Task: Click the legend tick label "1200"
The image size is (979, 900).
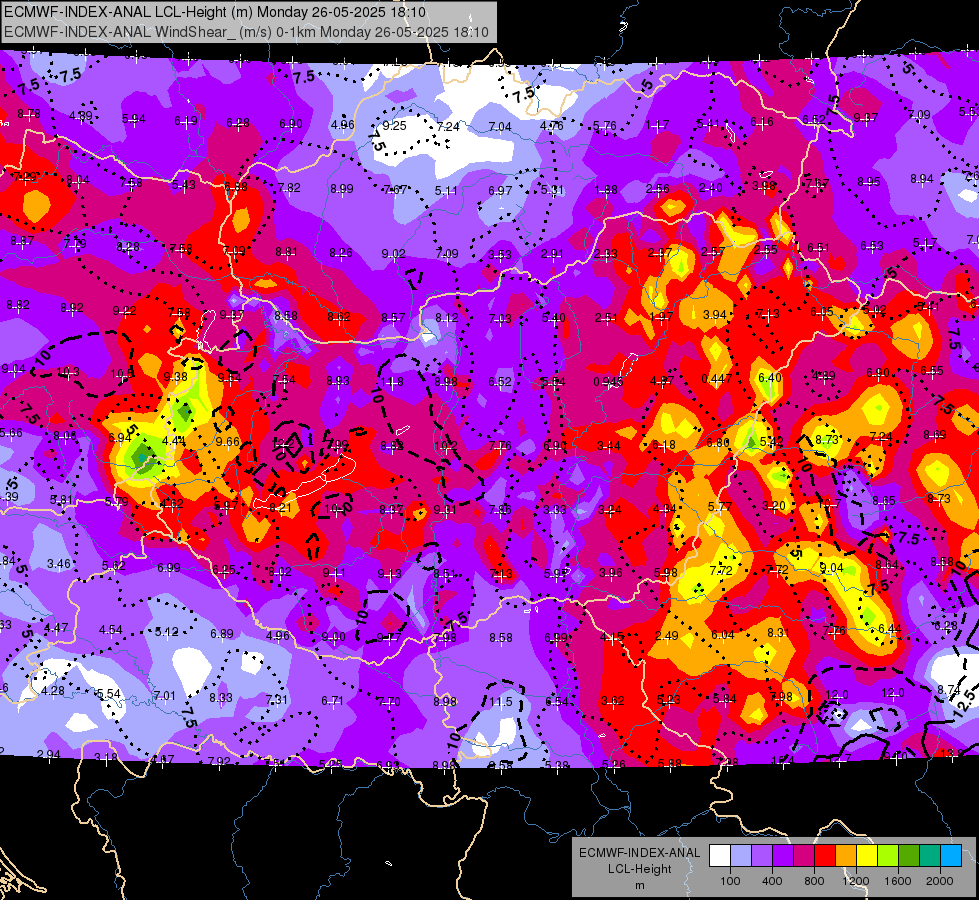Action: click(855, 881)
